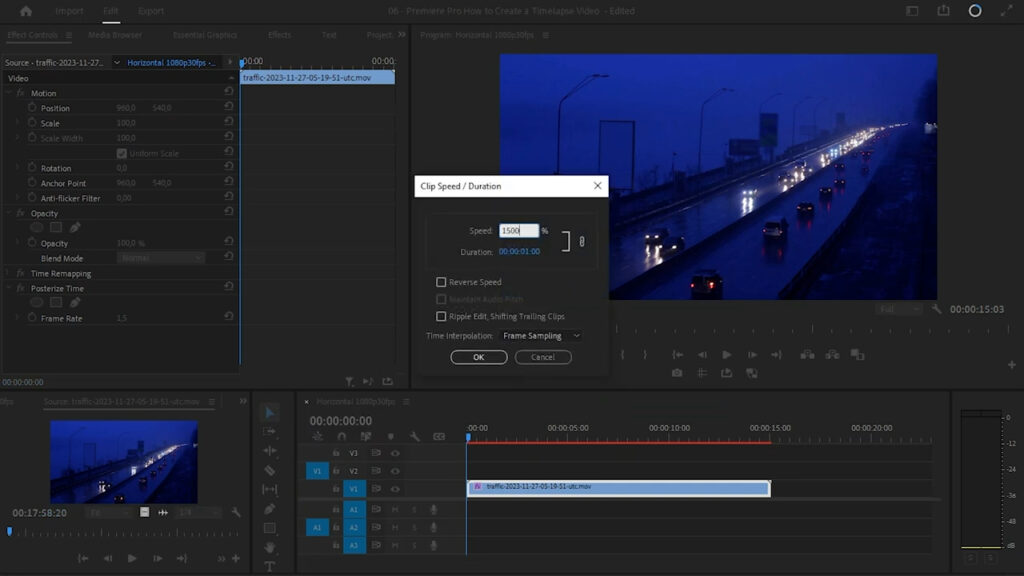Toggle visibility of track V3
The height and width of the screenshot is (576, 1024).
pos(395,453)
